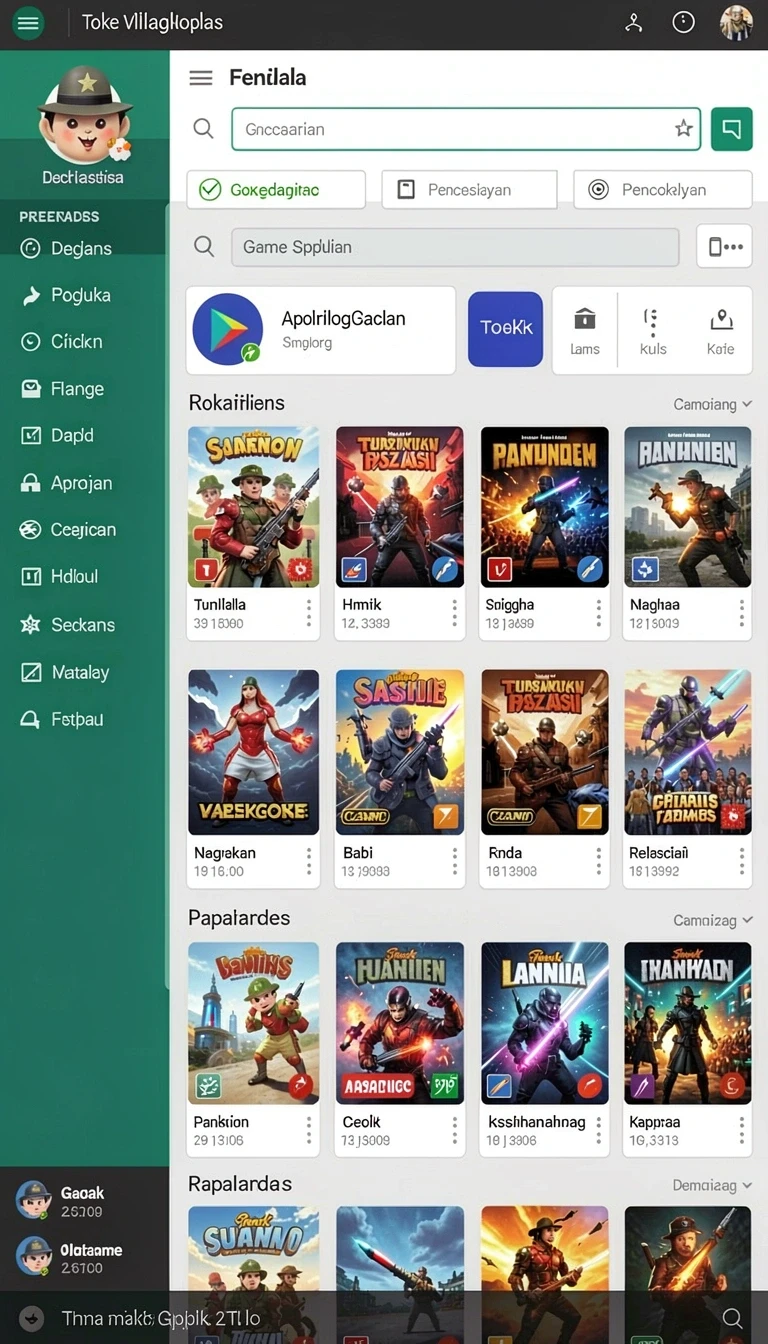Expand the Camoizag dropdown beside Papalardes
The image size is (768, 1344).
713,920
